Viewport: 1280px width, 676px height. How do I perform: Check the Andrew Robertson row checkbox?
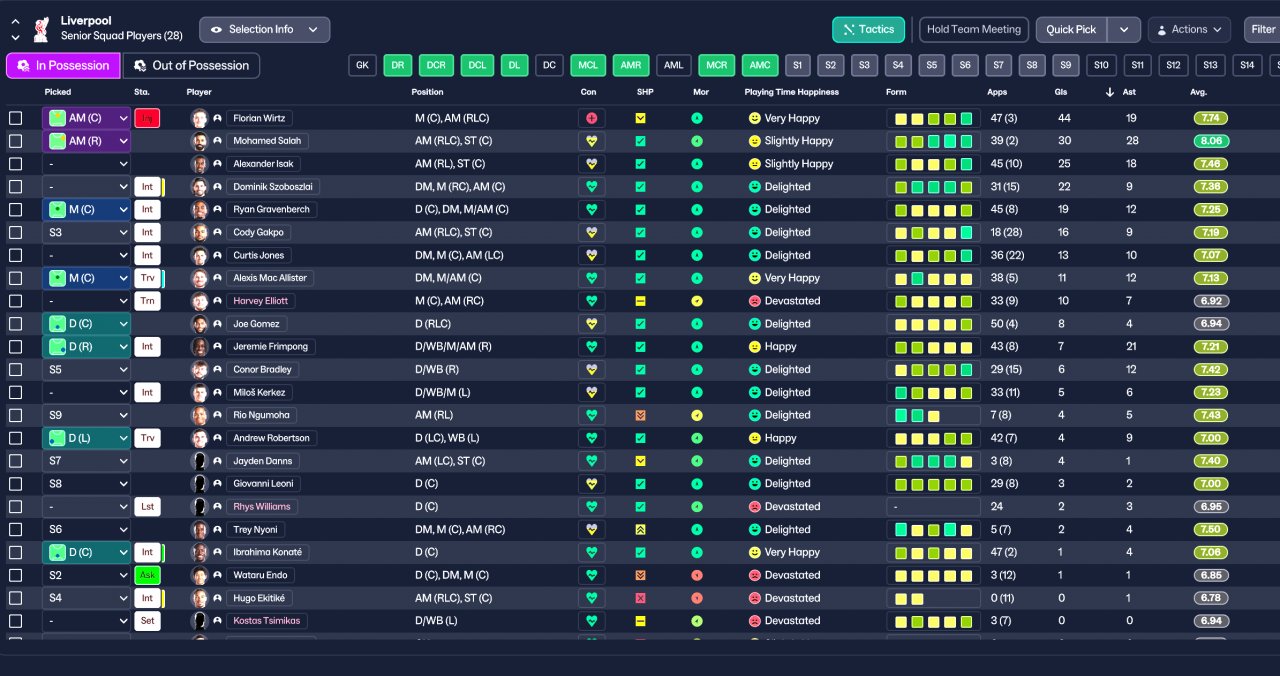(x=15, y=438)
